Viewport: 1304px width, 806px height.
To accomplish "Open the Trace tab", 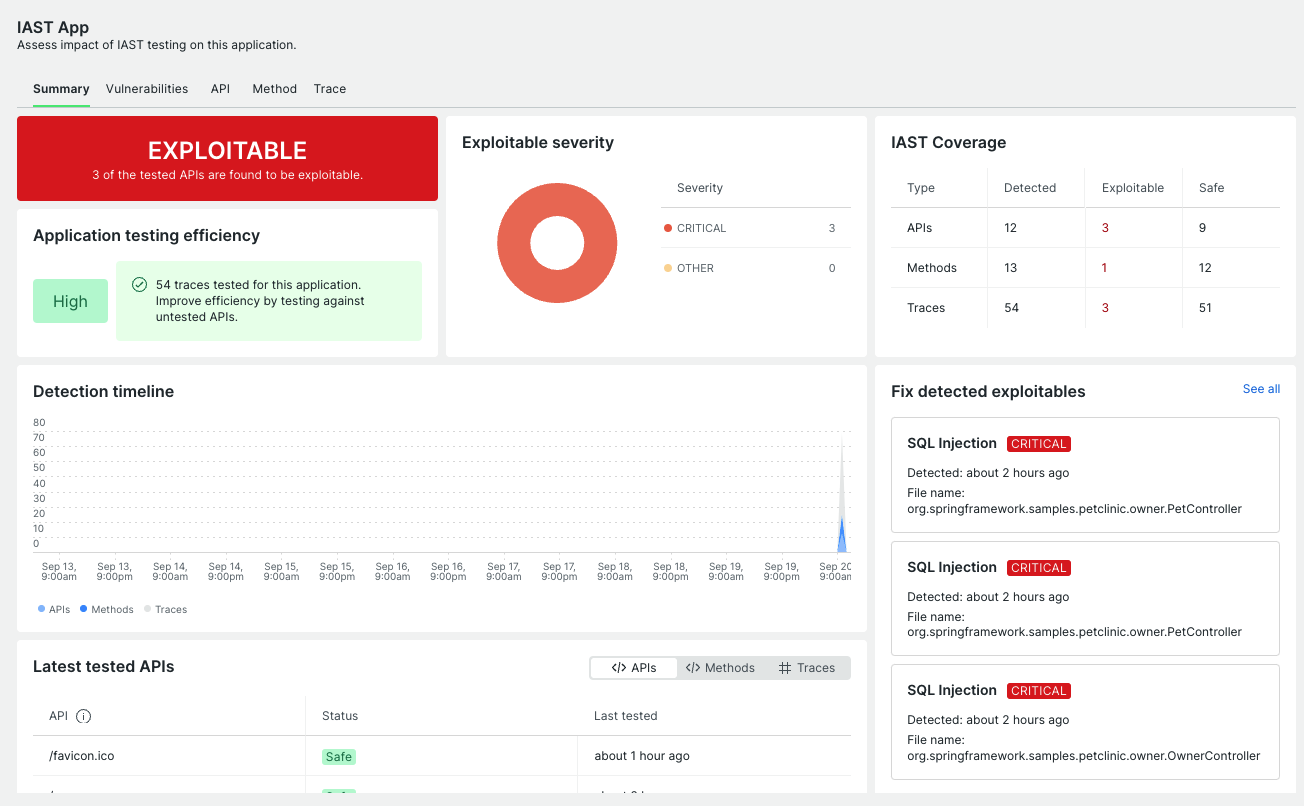I will (330, 89).
